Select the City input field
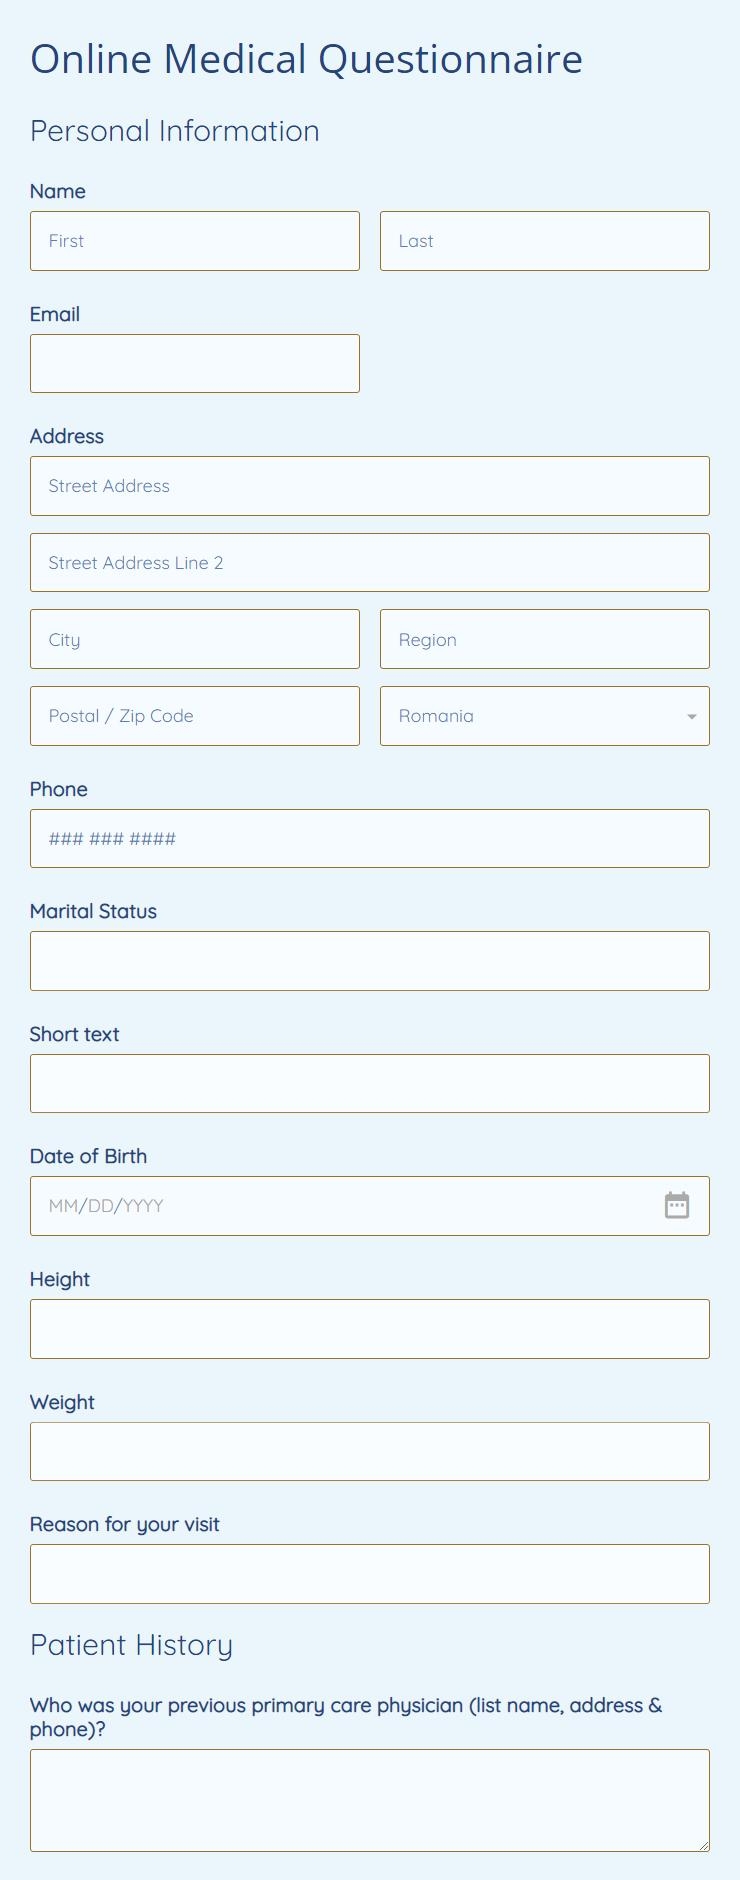 pos(195,639)
